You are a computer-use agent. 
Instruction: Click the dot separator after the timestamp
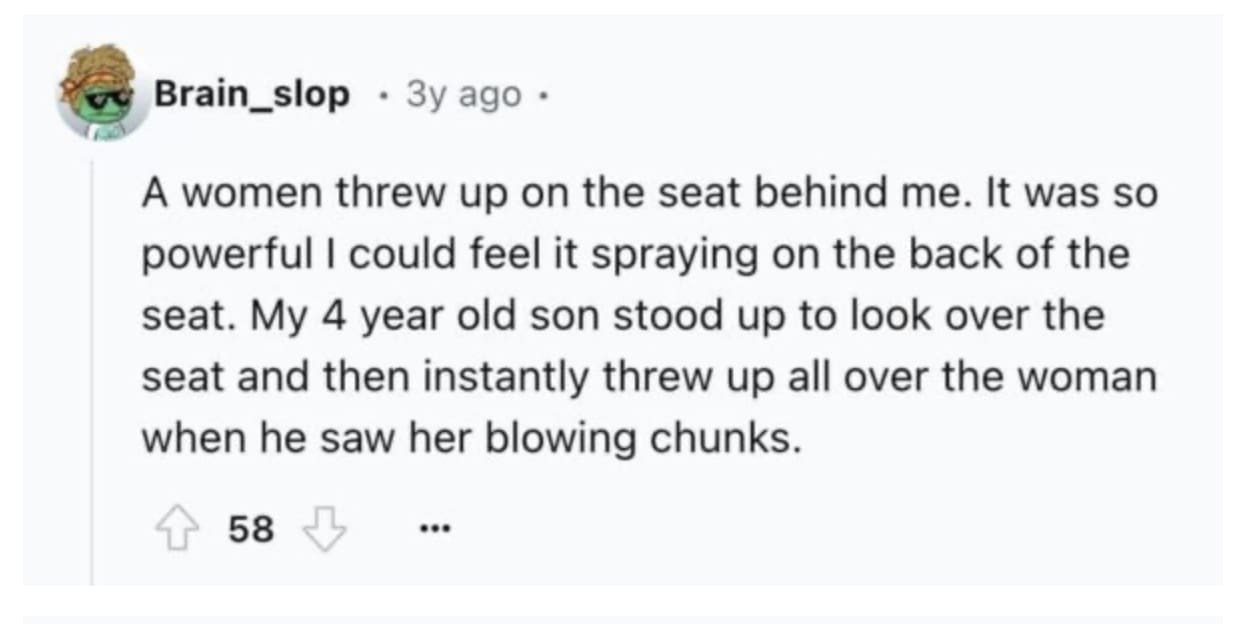546,95
